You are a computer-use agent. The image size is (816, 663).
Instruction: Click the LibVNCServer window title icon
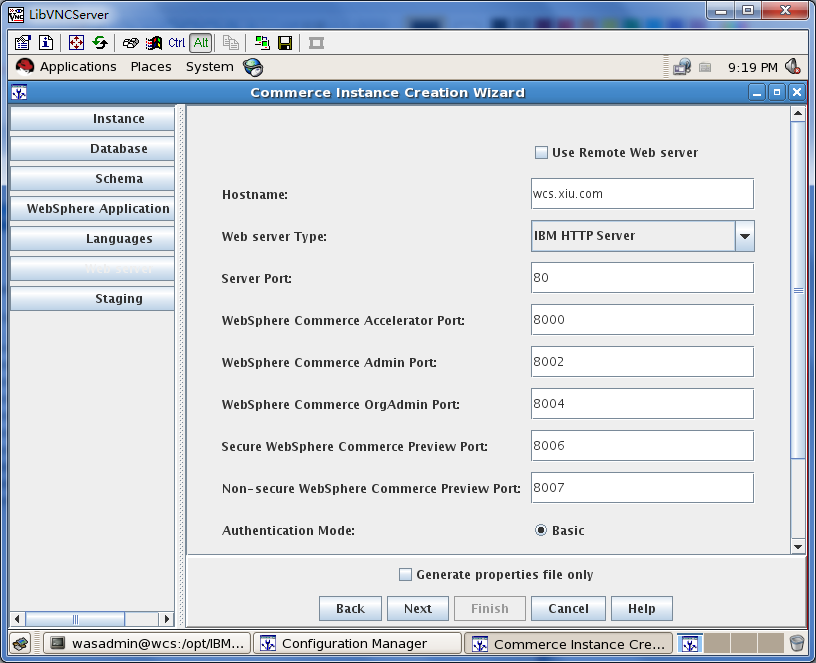click(x=16, y=15)
